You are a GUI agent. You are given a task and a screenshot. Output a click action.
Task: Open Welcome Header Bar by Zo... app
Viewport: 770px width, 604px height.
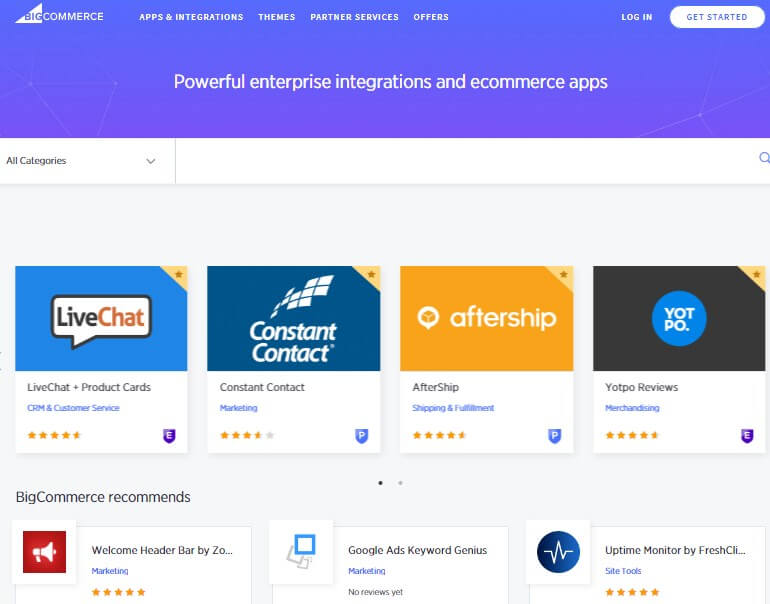(162, 550)
